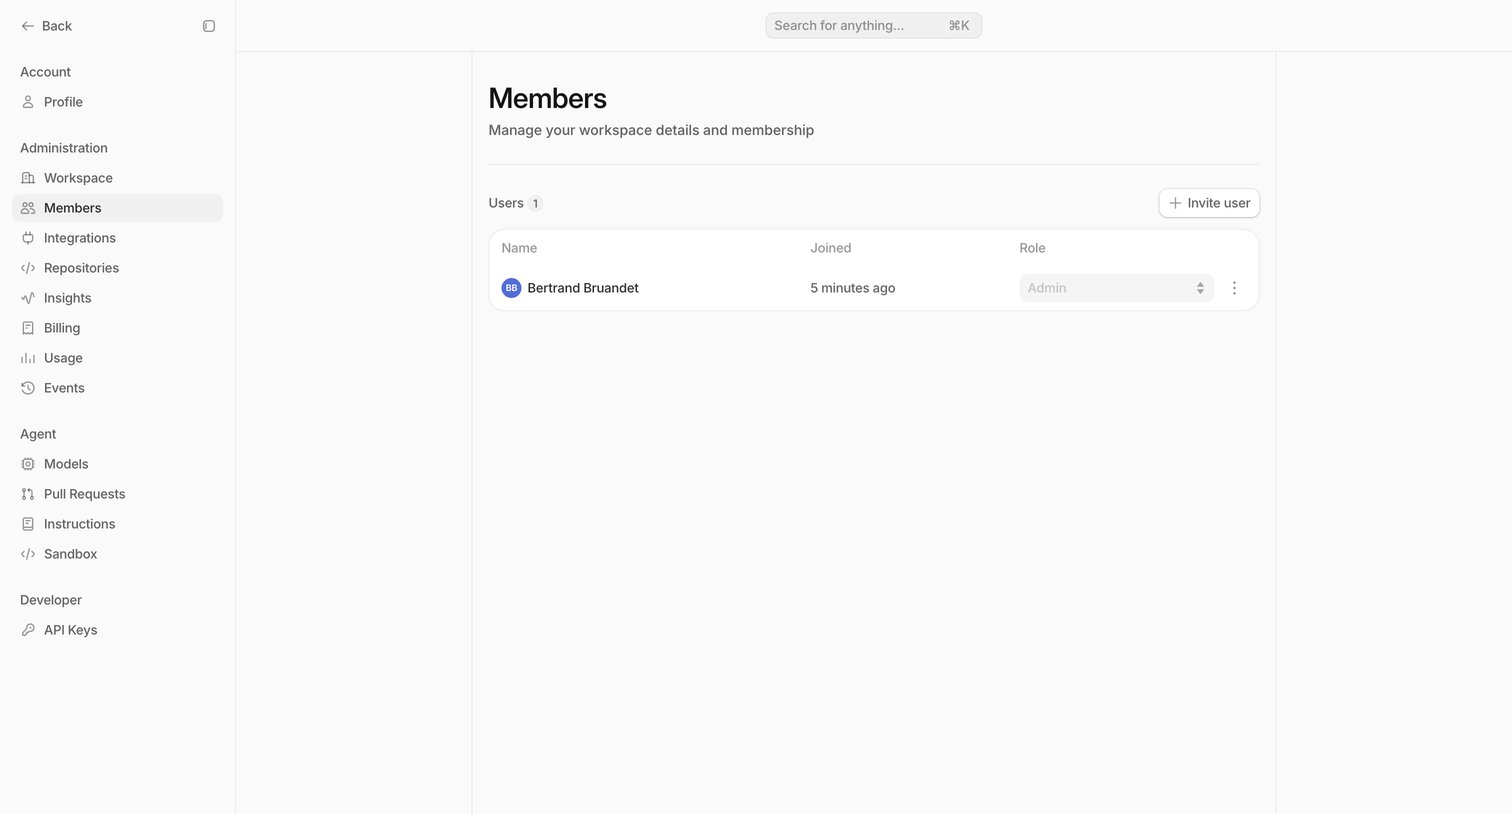This screenshot has width=1512, height=814.
Task: Click the Repositories code icon
Action: 28,268
